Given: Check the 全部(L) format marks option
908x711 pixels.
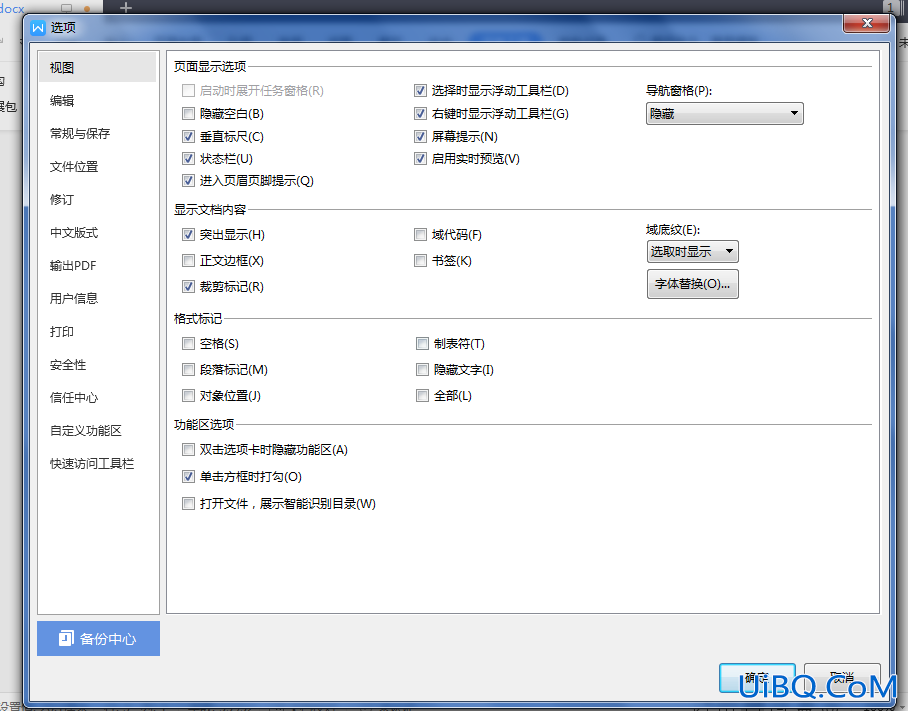Looking at the screenshot, I should point(423,395).
